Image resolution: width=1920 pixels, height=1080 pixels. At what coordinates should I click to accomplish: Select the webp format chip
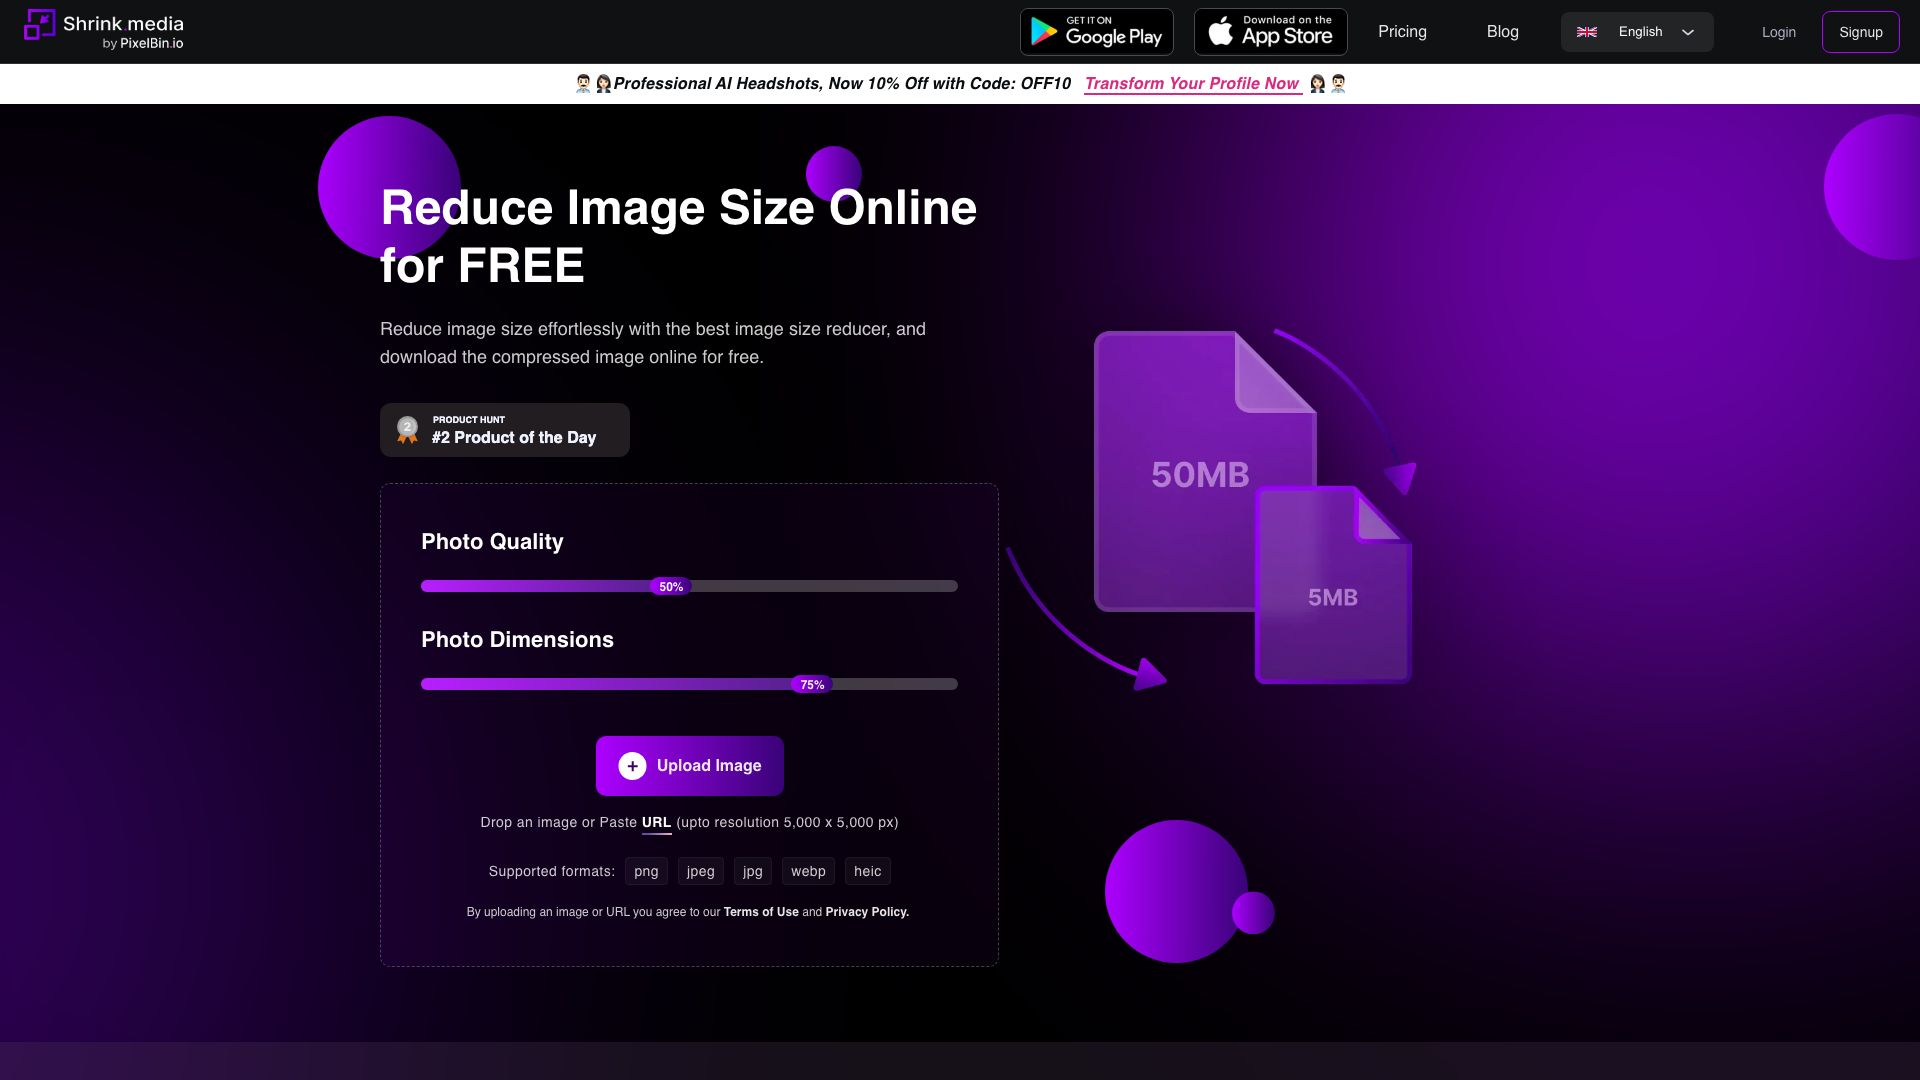pos(808,871)
